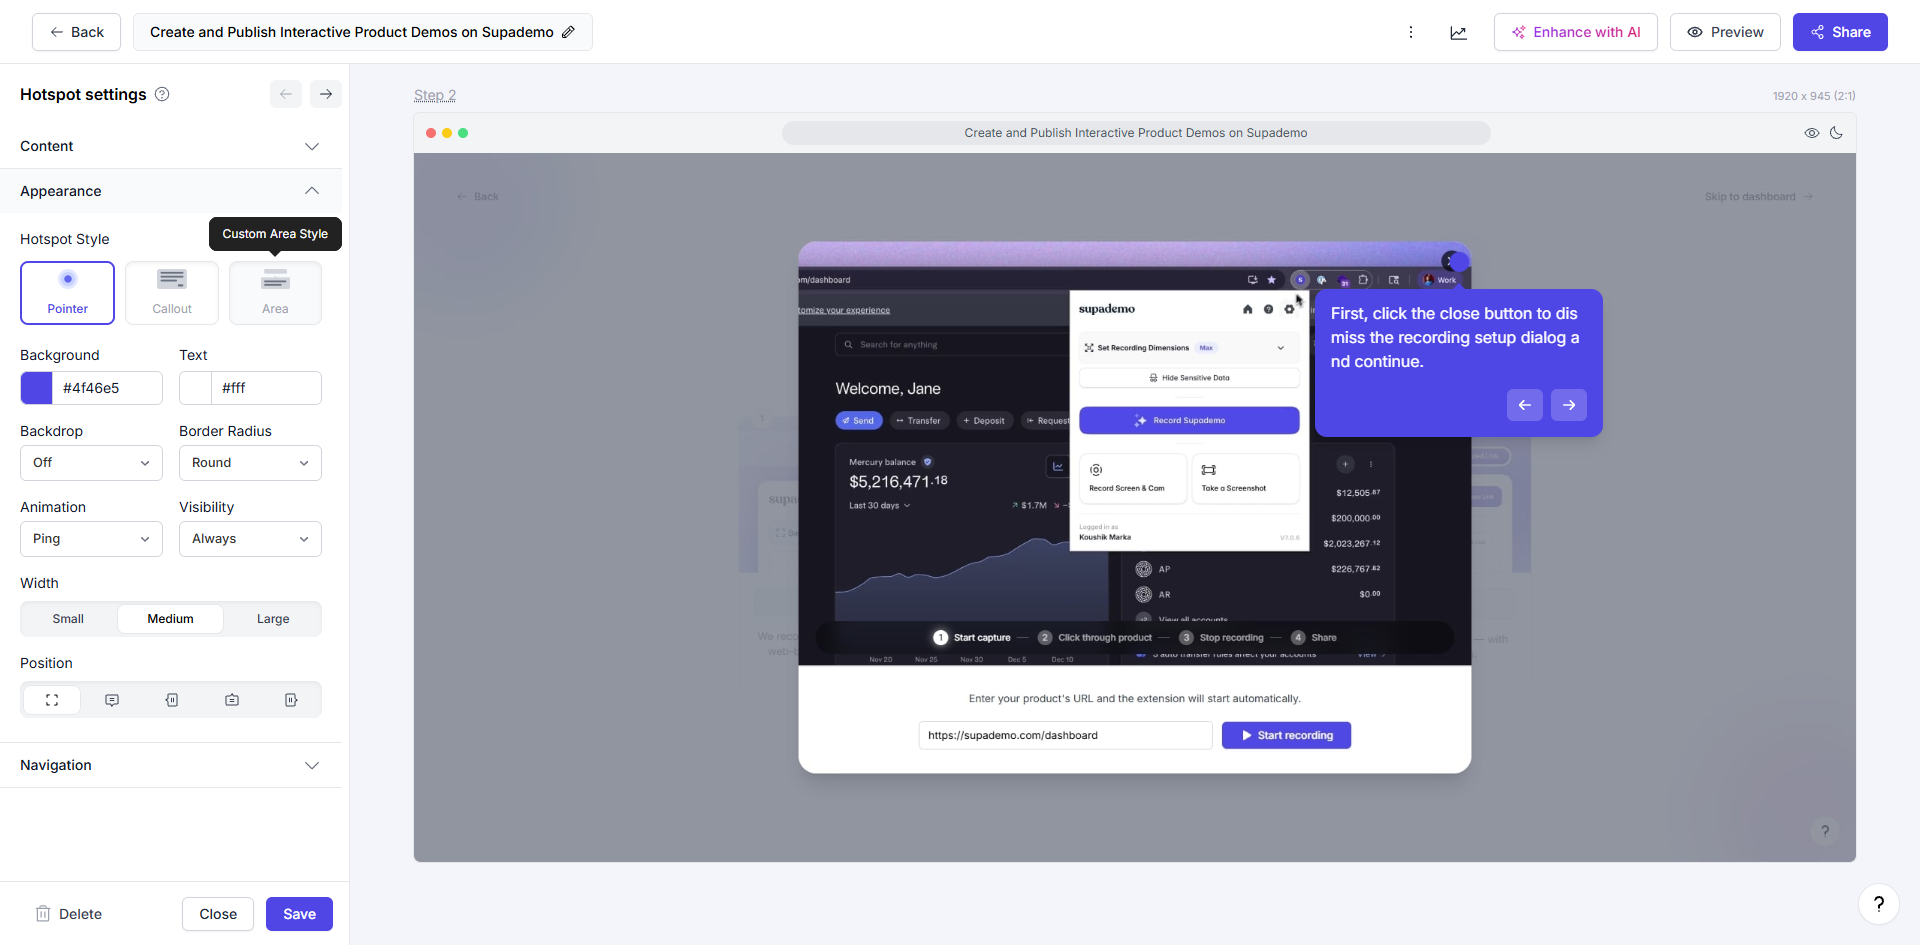This screenshot has height=945, width=1920.
Task: Select the Area hotspot style
Action: pos(275,293)
